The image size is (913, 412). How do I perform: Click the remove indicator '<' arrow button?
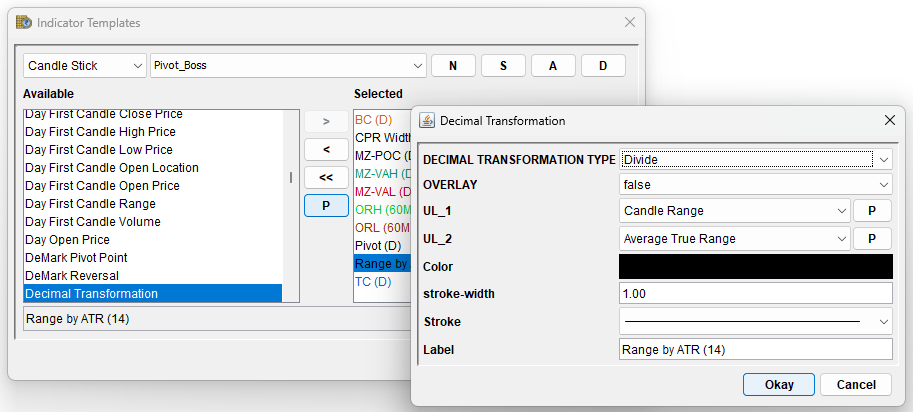coord(325,150)
